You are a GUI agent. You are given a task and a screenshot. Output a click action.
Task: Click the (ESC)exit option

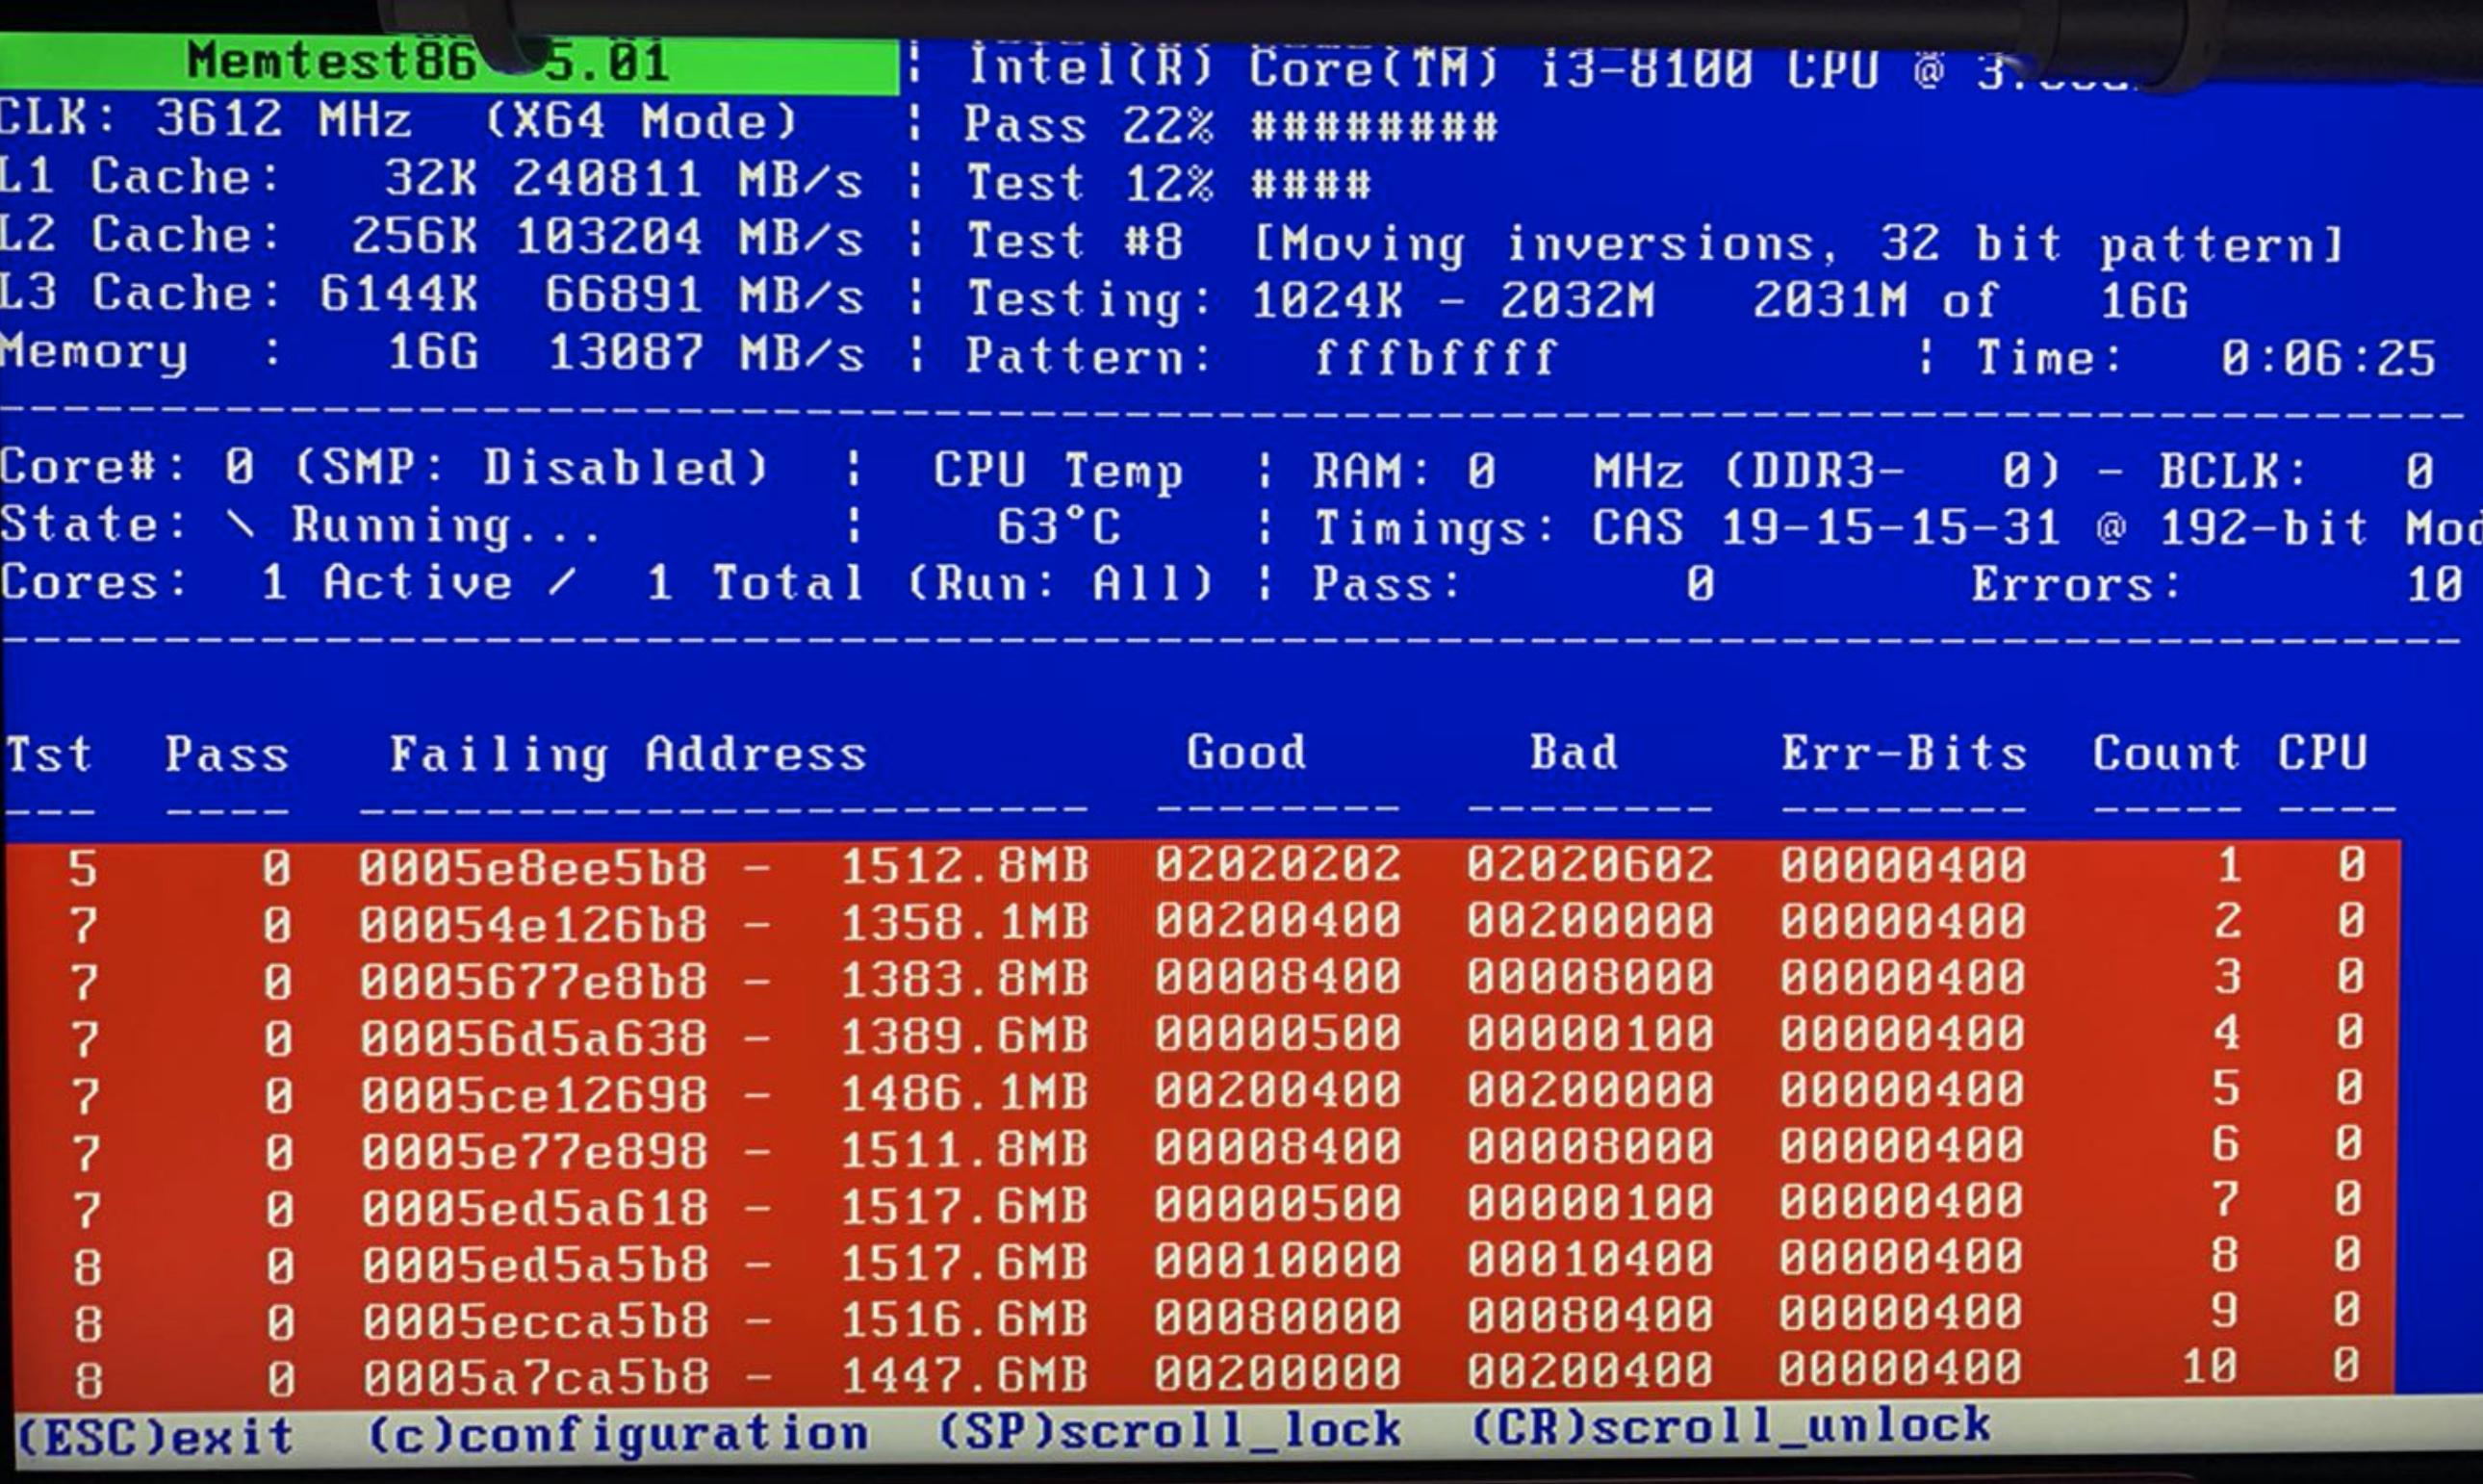(x=156, y=1438)
